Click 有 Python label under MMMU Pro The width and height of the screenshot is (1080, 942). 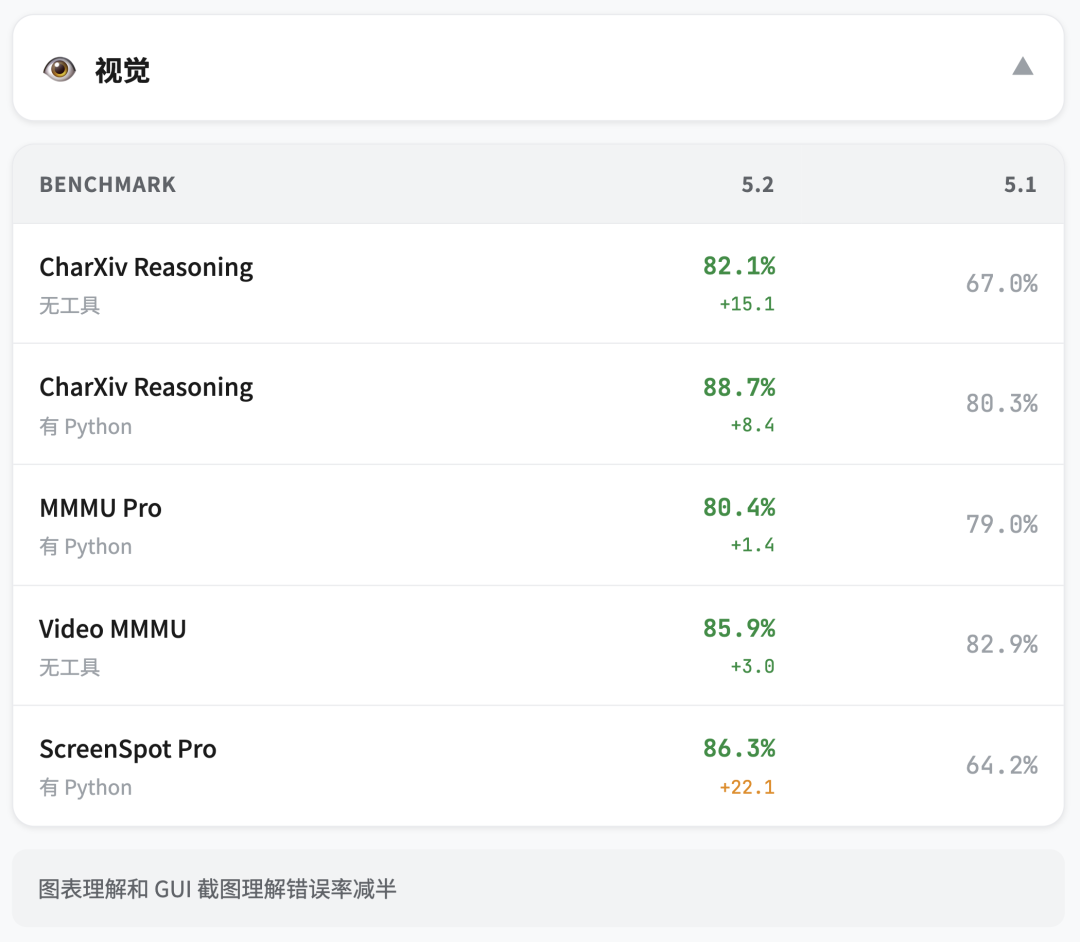pos(85,547)
